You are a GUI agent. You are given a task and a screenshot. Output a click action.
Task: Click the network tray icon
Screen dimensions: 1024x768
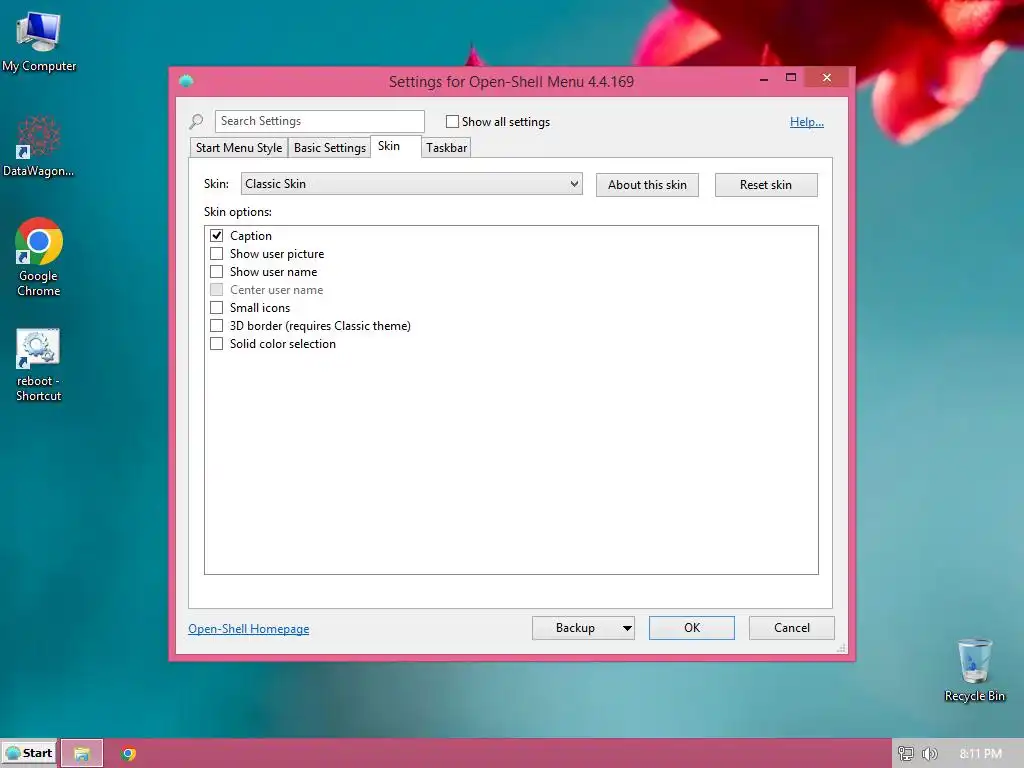pyautogui.click(x=905, y=754)
